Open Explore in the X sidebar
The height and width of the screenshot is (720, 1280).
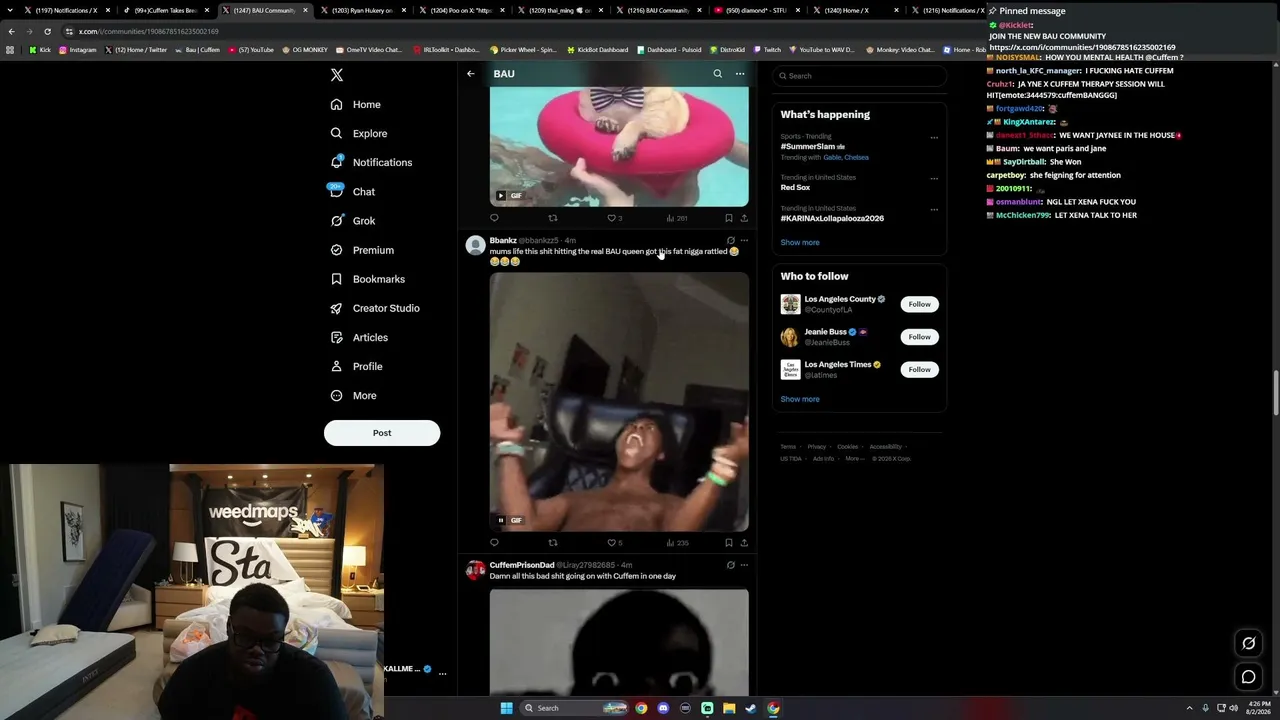coord(359,133)
